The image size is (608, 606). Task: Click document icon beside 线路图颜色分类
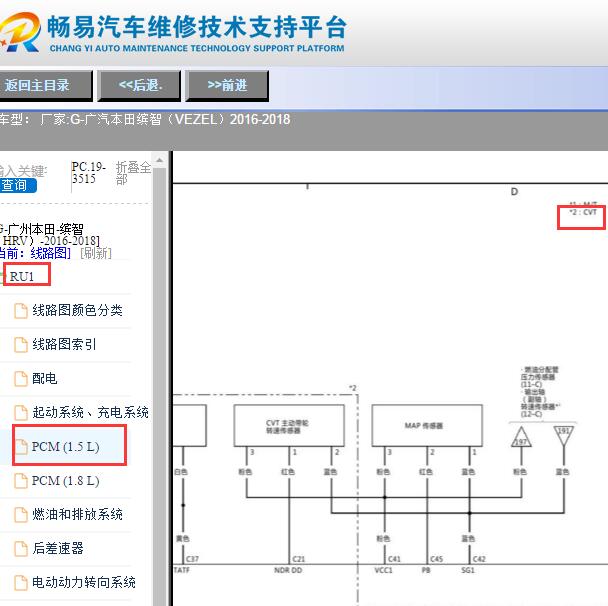[x=21, y=311]
